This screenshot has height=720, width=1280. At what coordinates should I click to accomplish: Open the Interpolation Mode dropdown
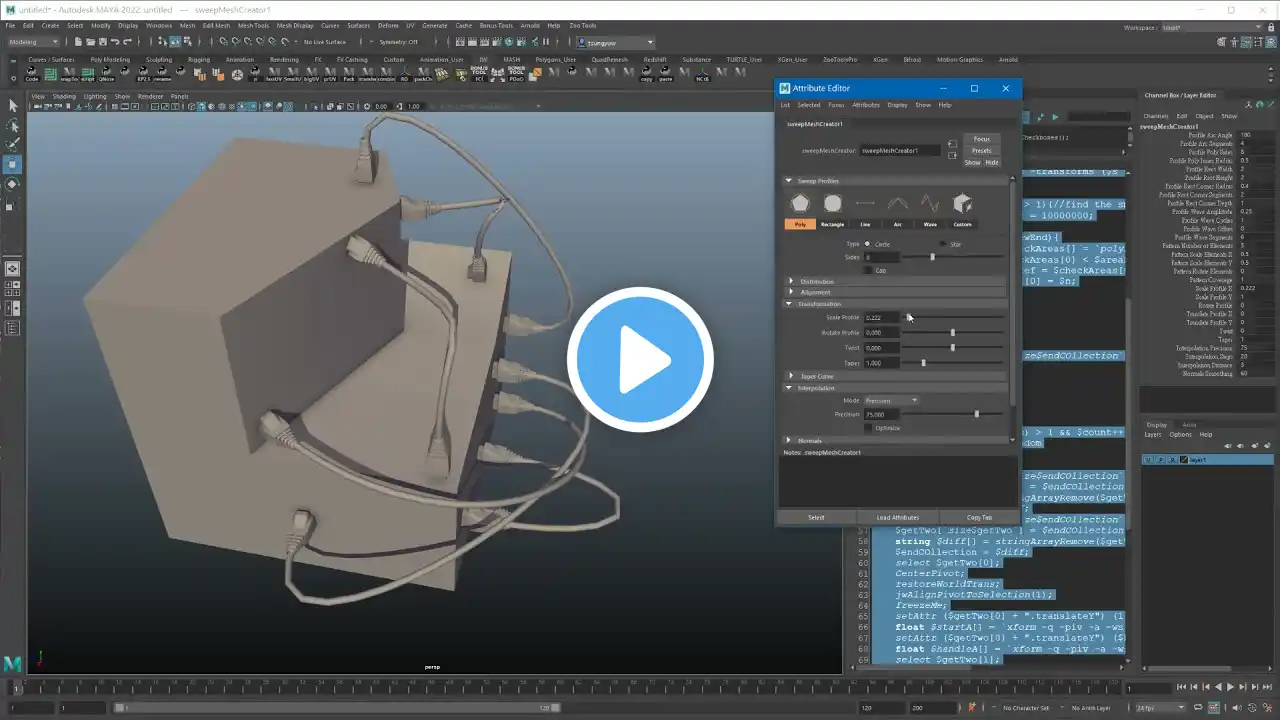pos(891,401)
